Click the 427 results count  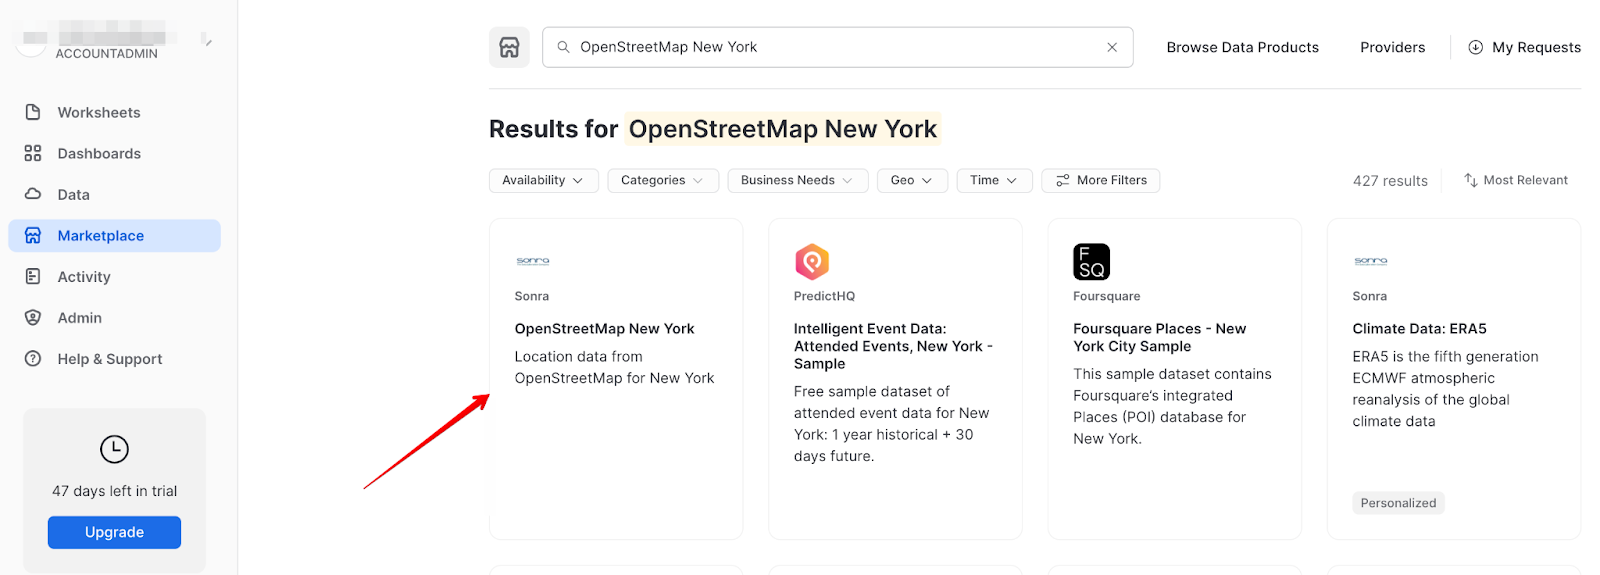[1390, 181]
